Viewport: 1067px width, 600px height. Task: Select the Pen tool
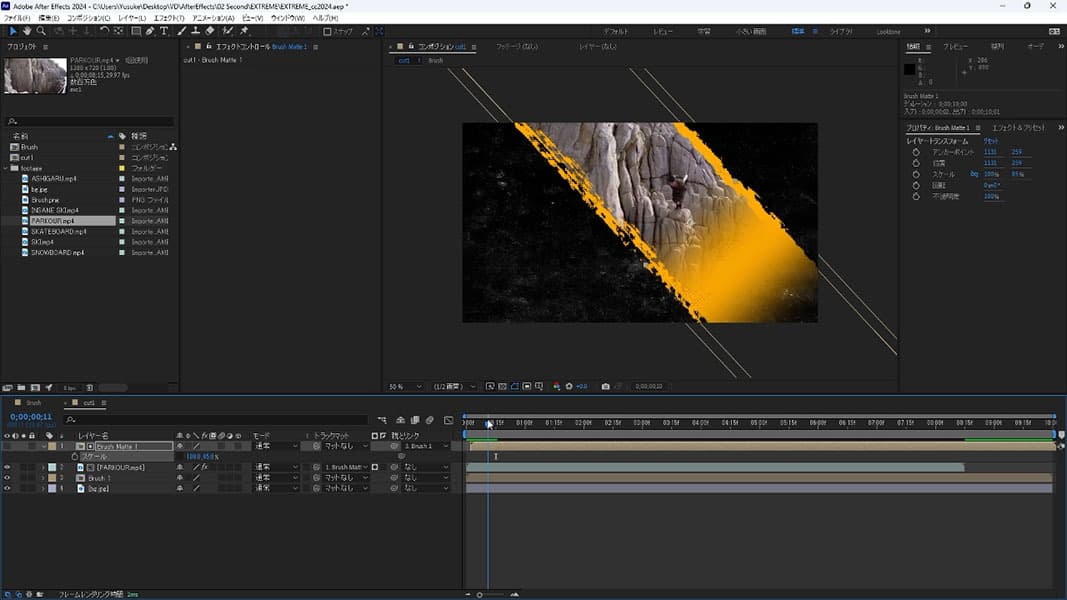coord(151,31)
